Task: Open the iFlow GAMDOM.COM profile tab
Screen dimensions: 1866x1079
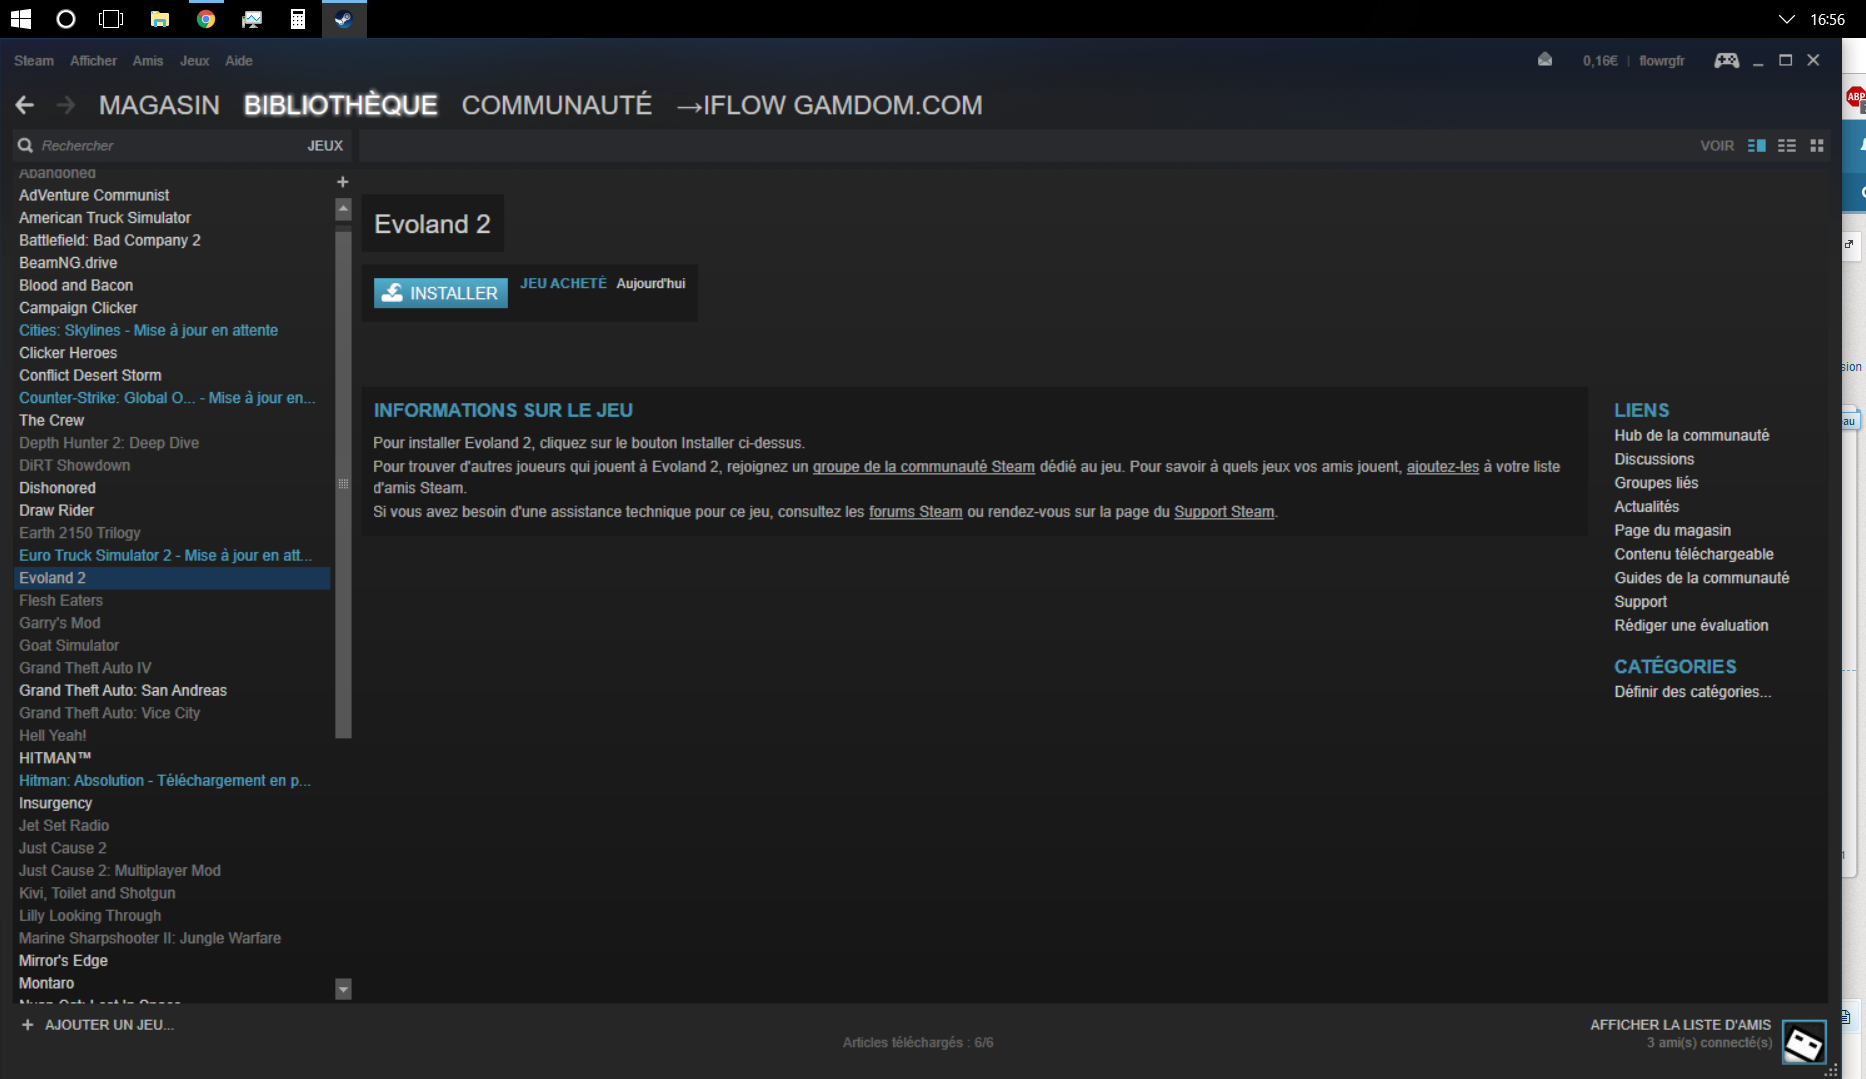Action: click(x=830, y=105)
